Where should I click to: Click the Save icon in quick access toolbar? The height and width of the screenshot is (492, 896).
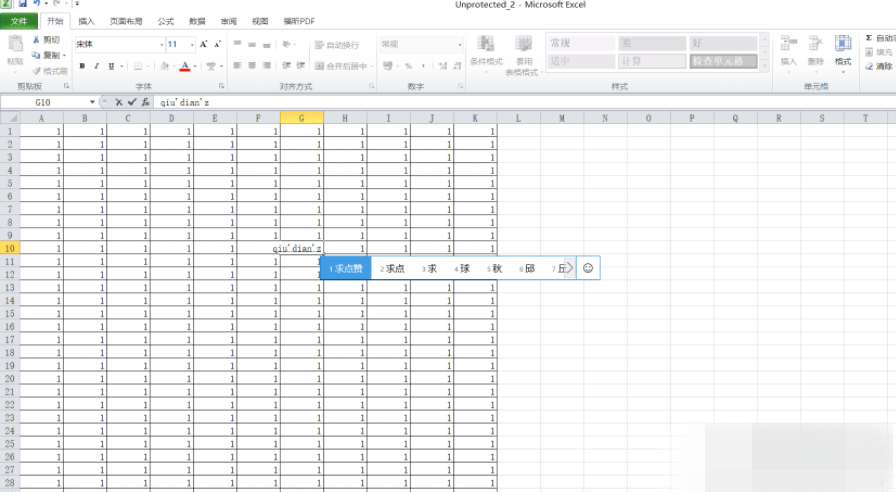point(23,3)
